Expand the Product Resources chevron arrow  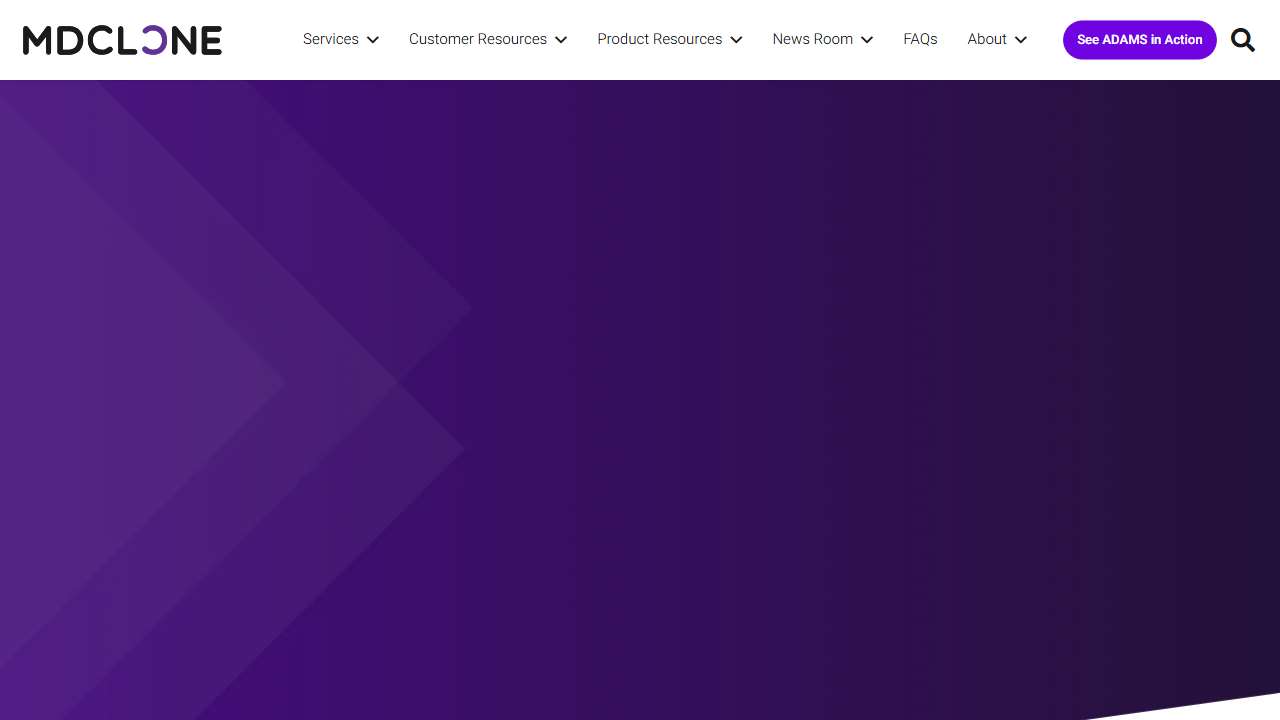pyautogui.click(x=736, y=40)
